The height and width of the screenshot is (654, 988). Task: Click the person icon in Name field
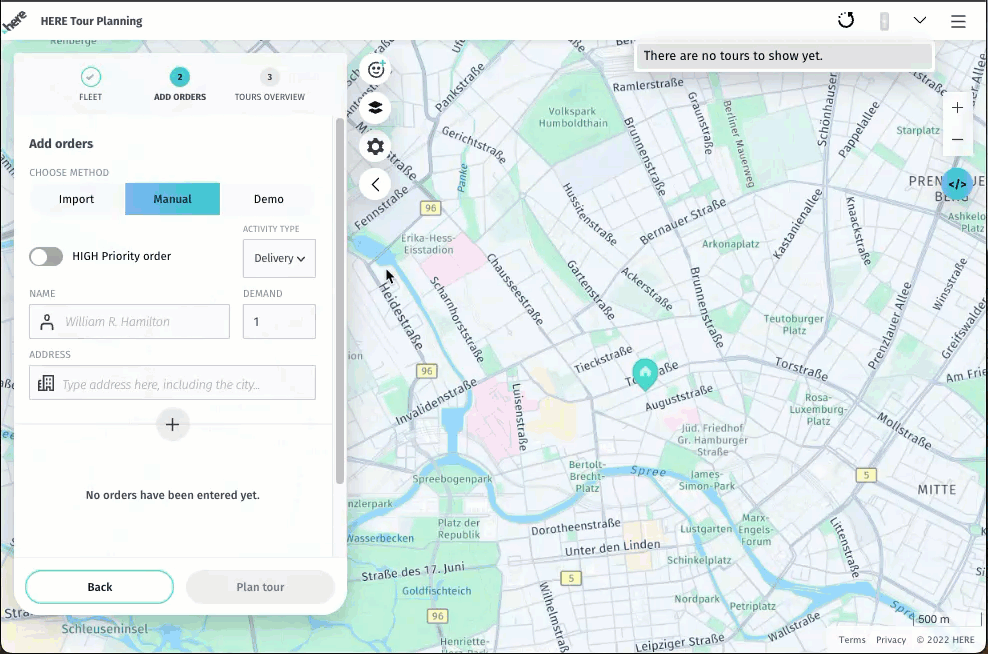47,322
